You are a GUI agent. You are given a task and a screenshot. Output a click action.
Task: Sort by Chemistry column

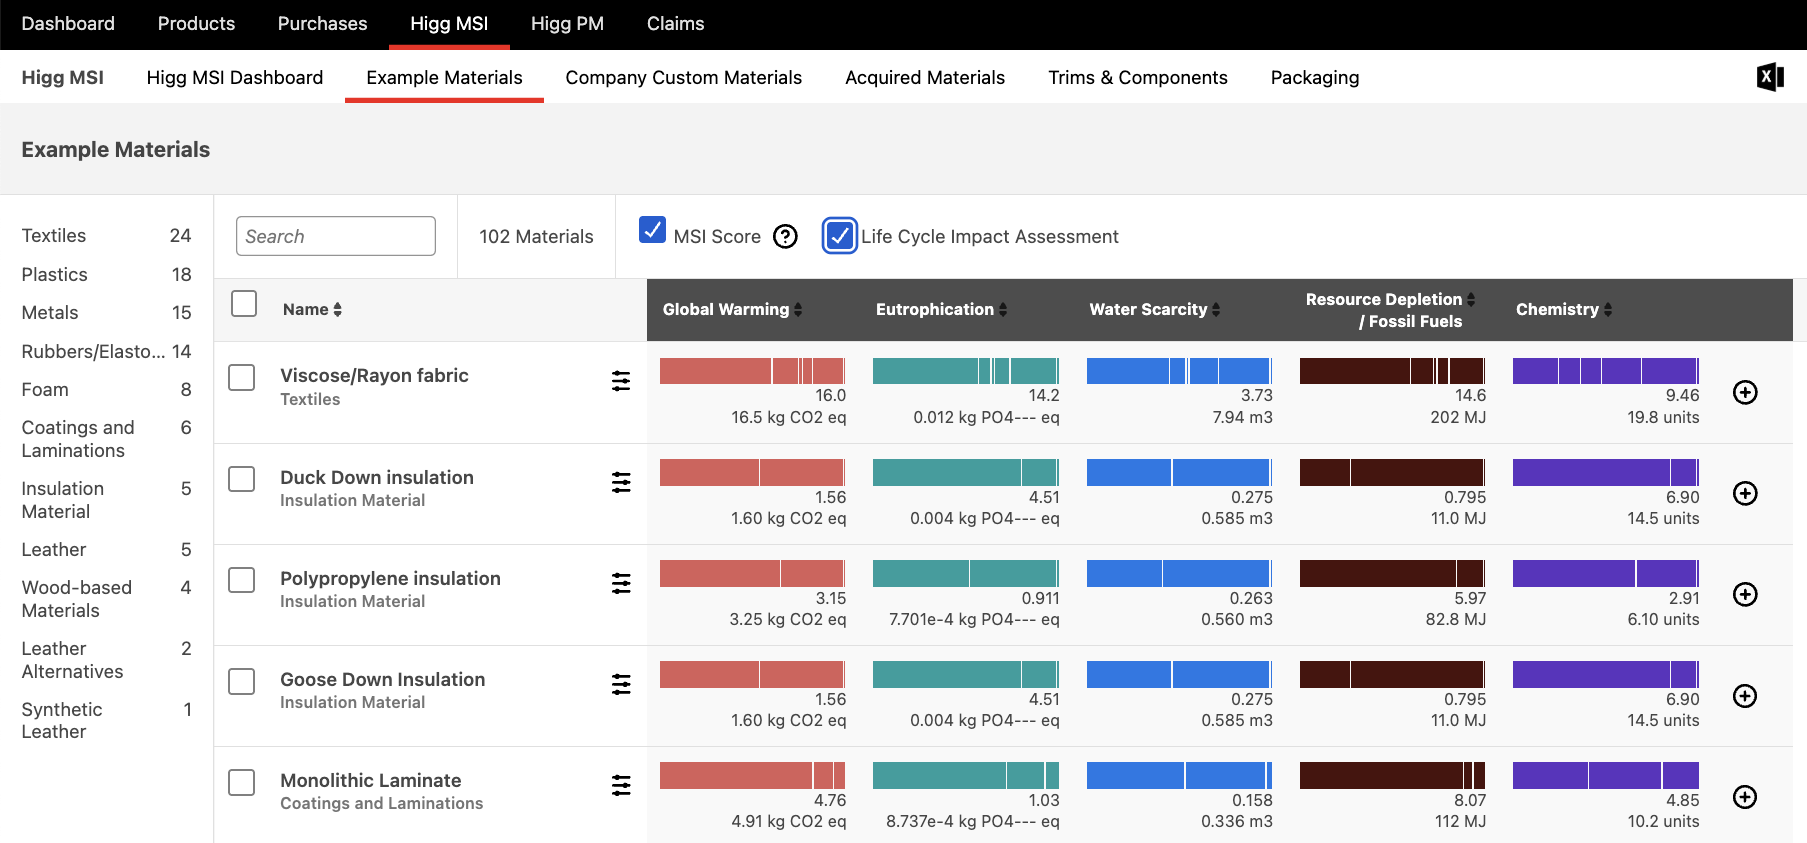point(1564,309)
